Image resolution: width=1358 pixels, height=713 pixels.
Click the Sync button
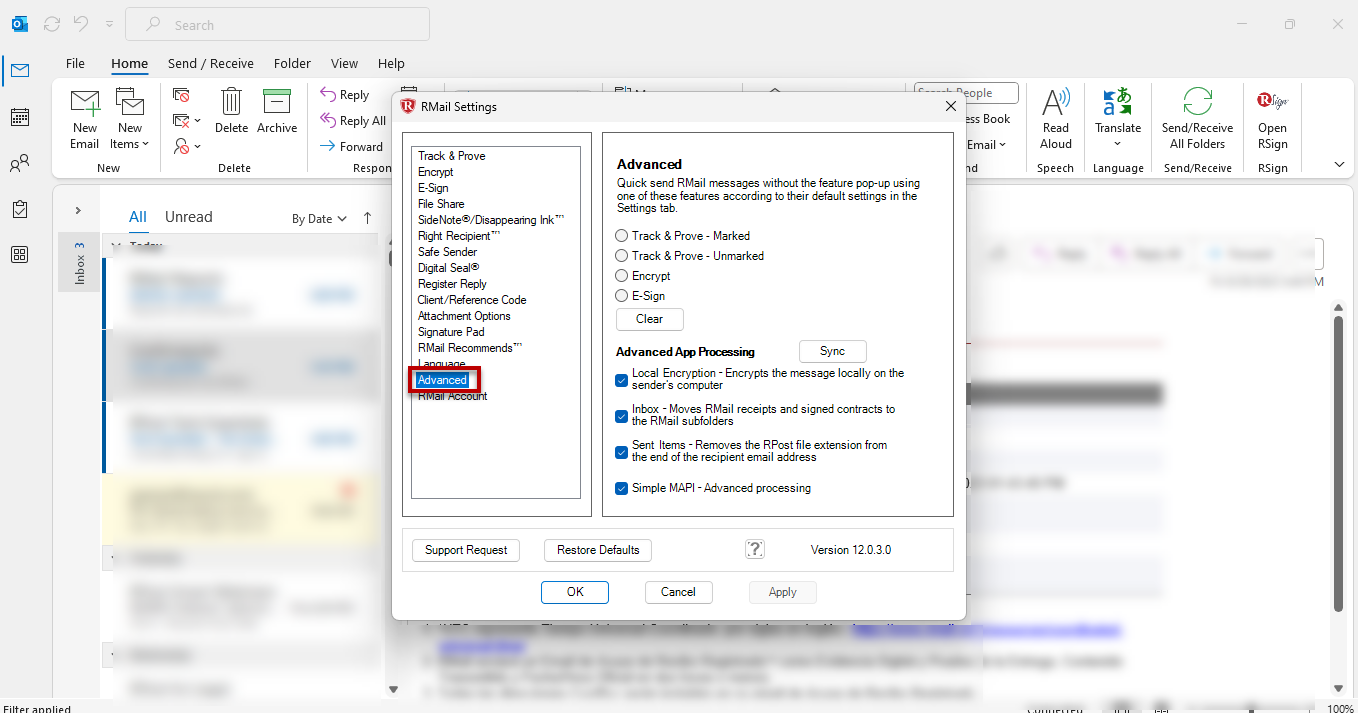click(x=833, y=351)
